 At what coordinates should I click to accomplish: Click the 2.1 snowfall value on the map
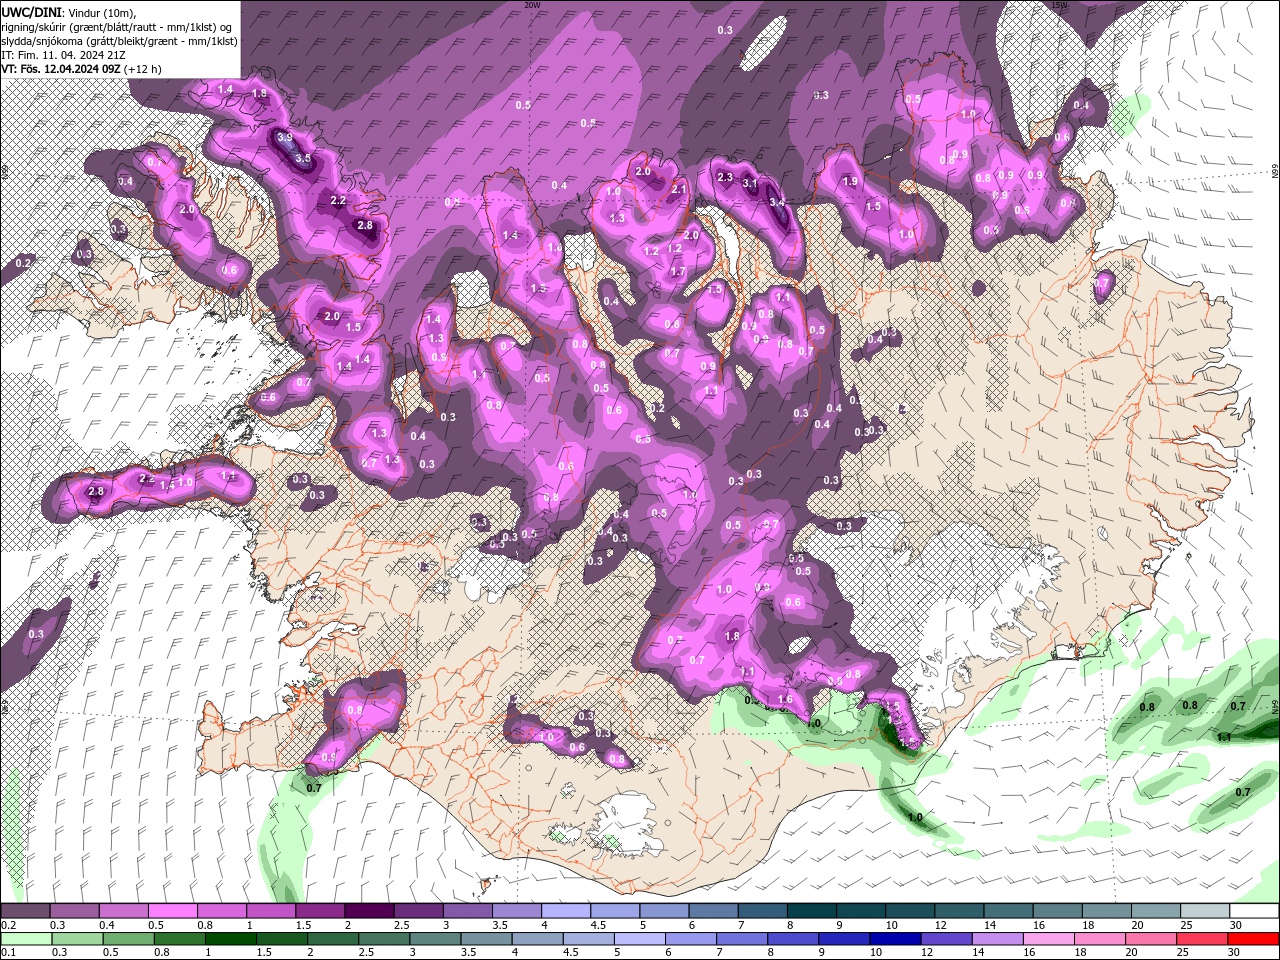679,189
